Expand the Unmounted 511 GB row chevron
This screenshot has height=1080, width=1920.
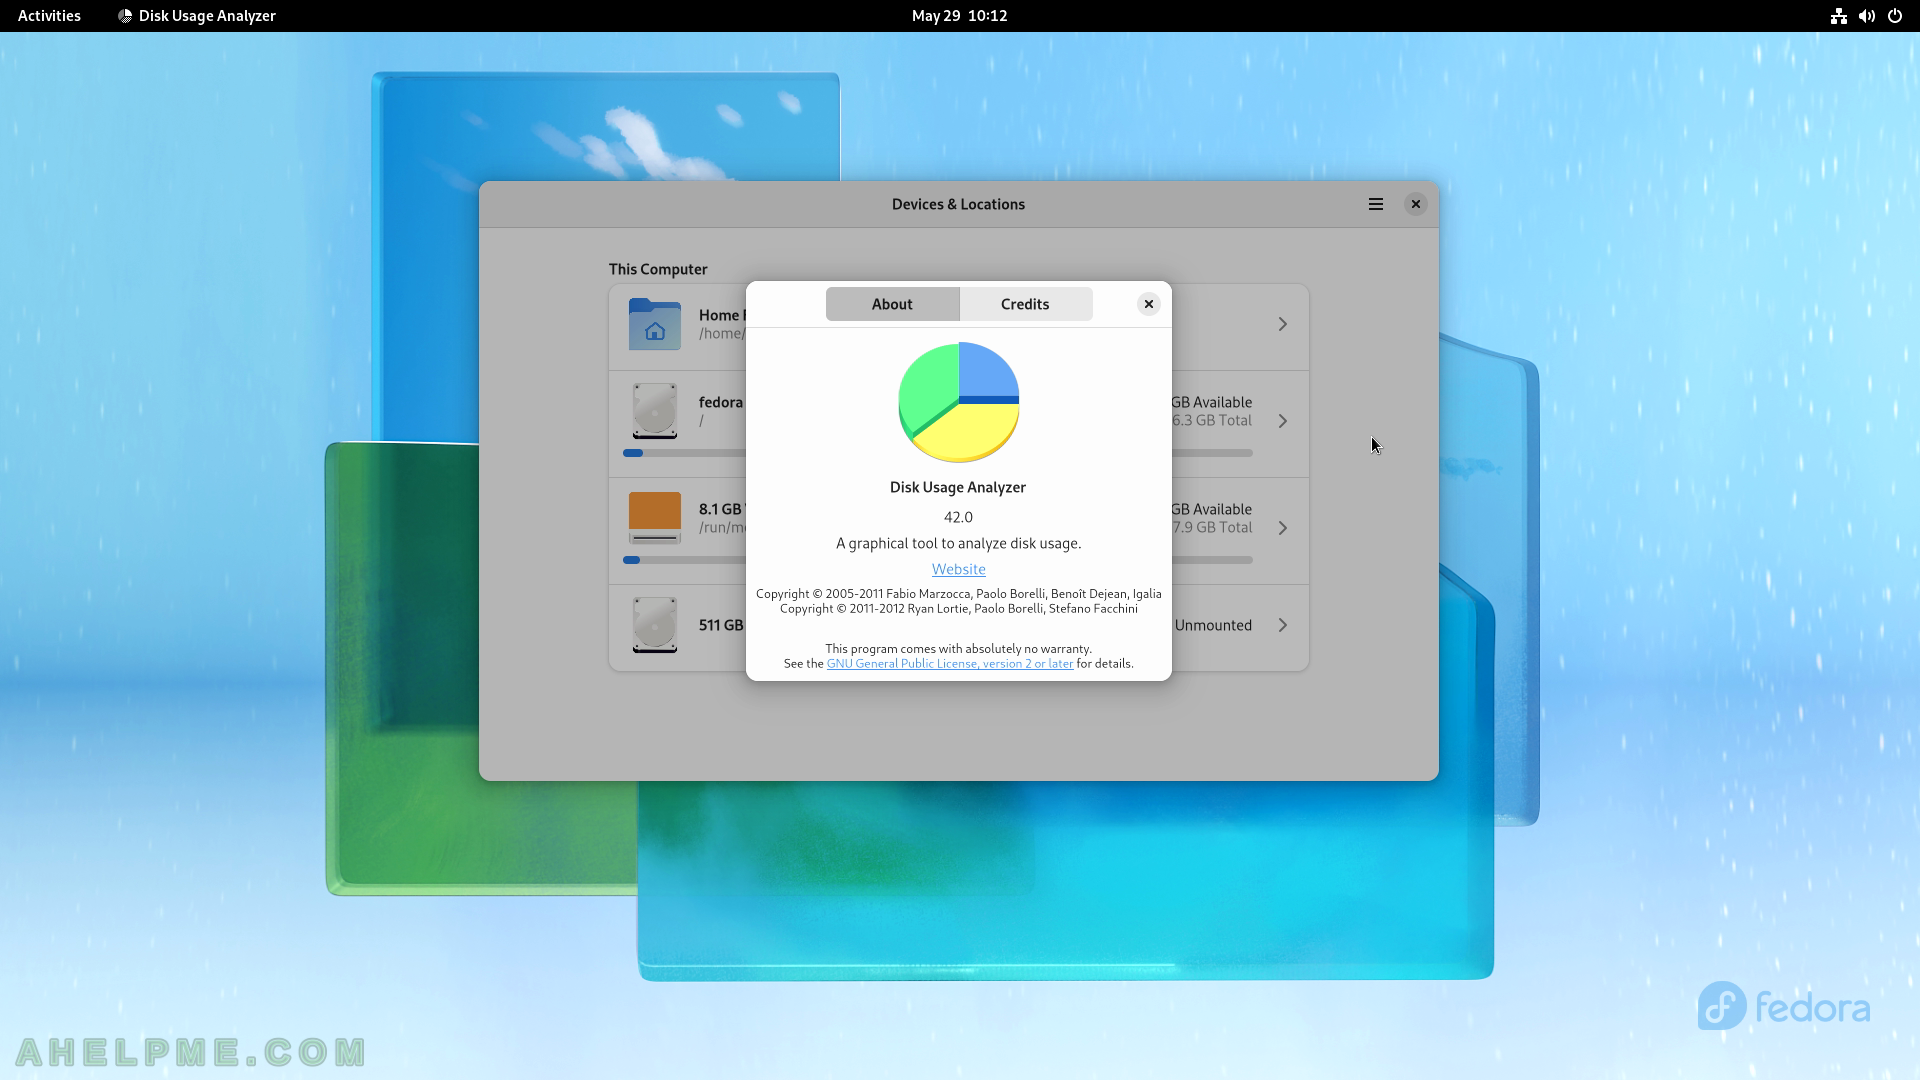[x=1282, y=625]
